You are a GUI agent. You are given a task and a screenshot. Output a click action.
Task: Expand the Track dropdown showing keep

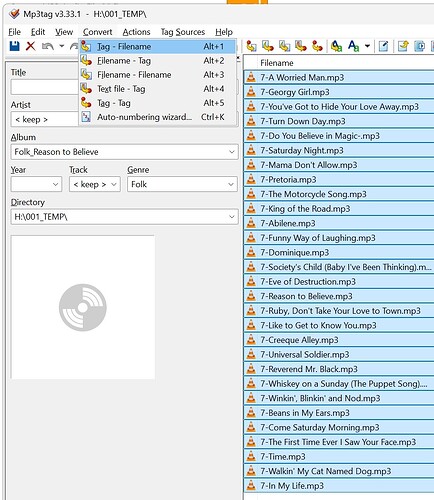coord(114,184)
